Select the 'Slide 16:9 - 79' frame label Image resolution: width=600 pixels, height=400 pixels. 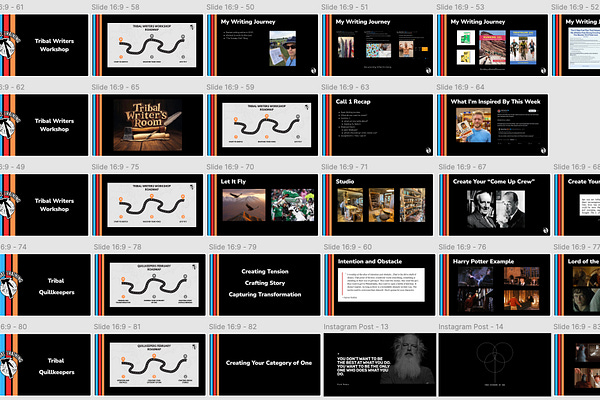(233, 247)
